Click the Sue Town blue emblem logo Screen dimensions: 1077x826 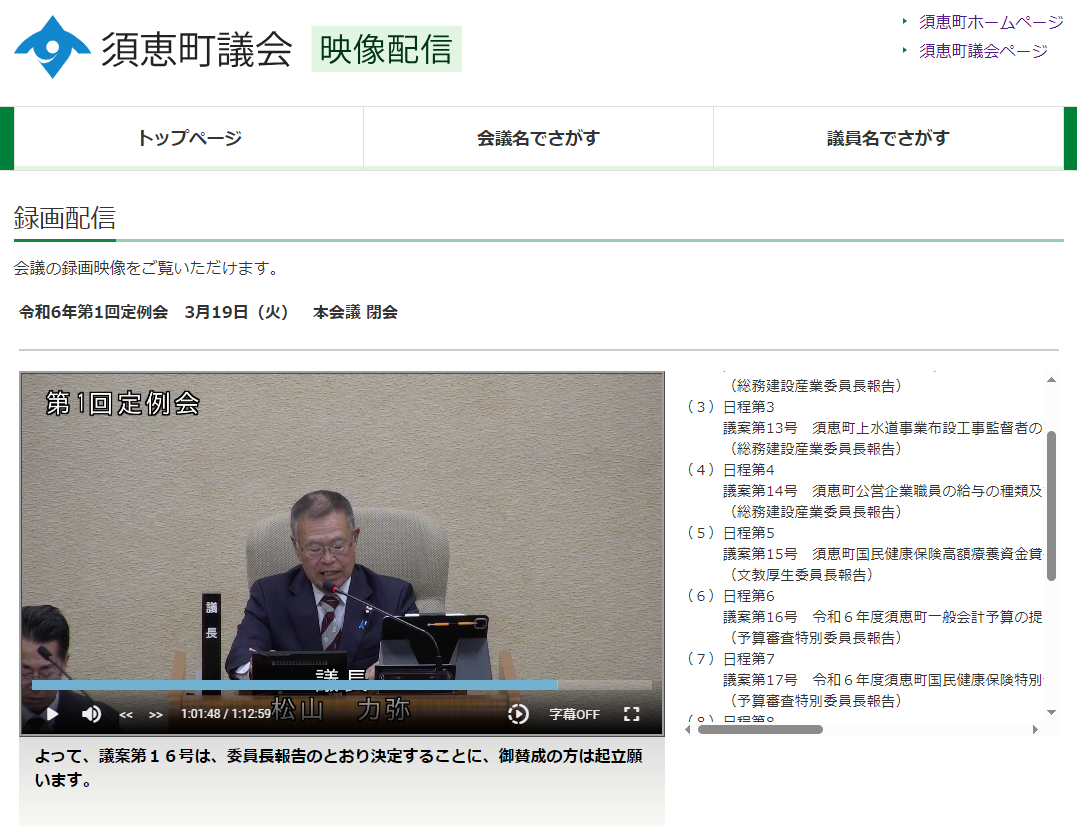point(52,47)
